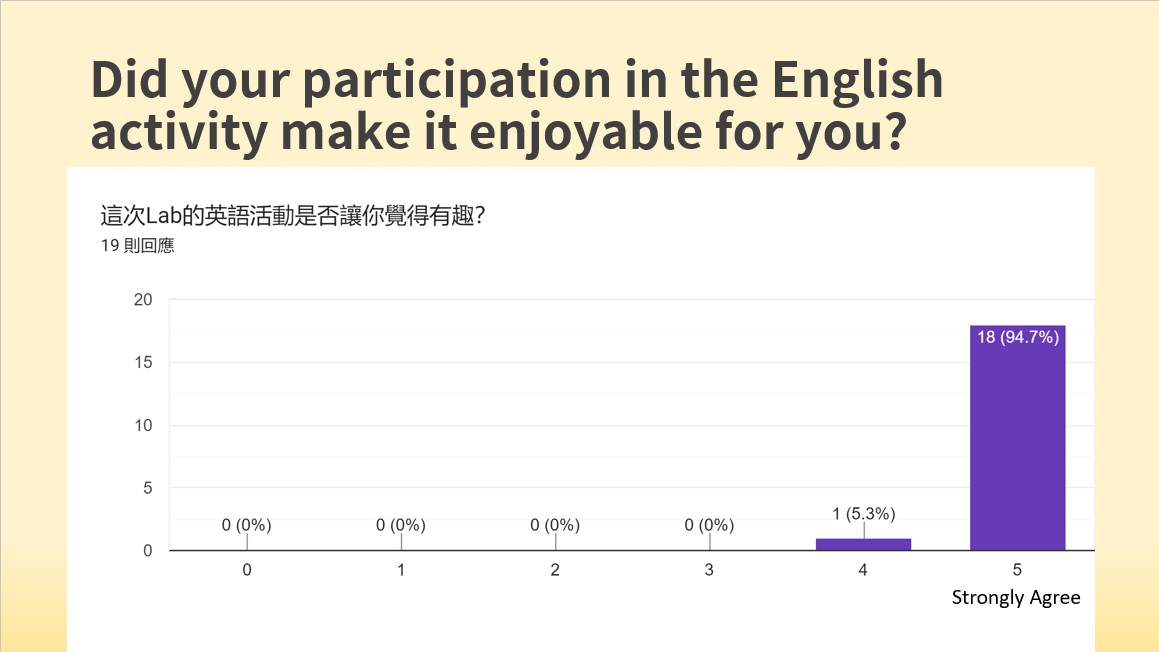This screenshot has height=652, width=1159.
Task: Click the x-axis label 2
Action: tap(555, 570)
